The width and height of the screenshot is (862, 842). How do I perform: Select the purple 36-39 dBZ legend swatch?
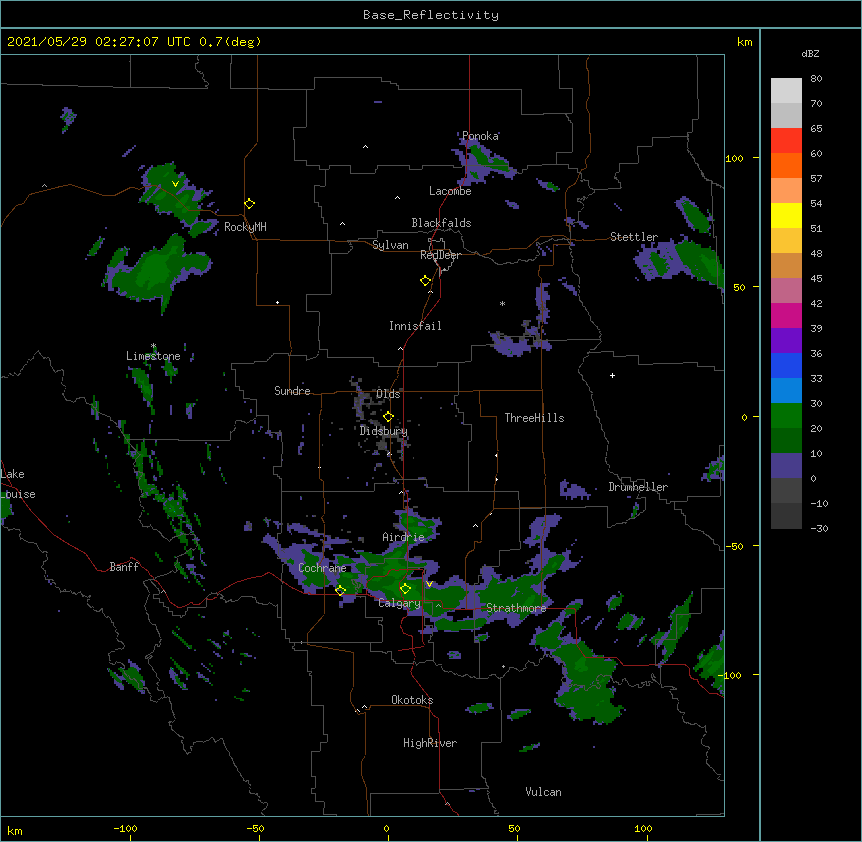click(786, 341)
